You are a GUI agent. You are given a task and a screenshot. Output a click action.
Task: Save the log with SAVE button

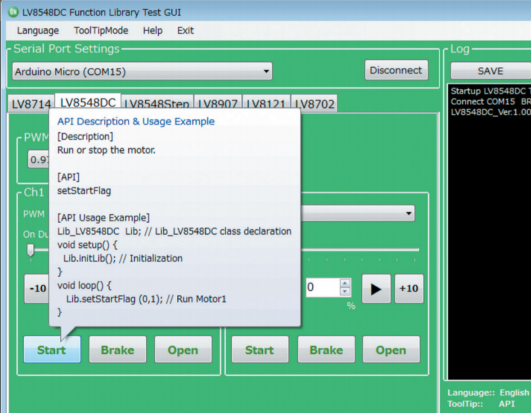point(490,71)
